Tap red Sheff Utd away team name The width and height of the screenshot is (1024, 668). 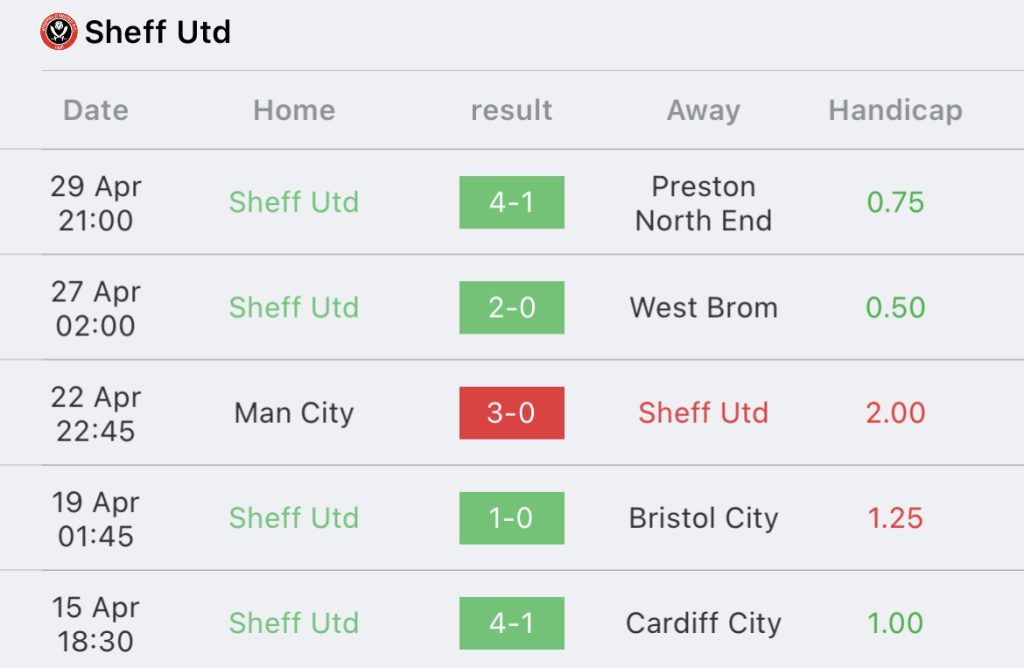click(703, 413)
